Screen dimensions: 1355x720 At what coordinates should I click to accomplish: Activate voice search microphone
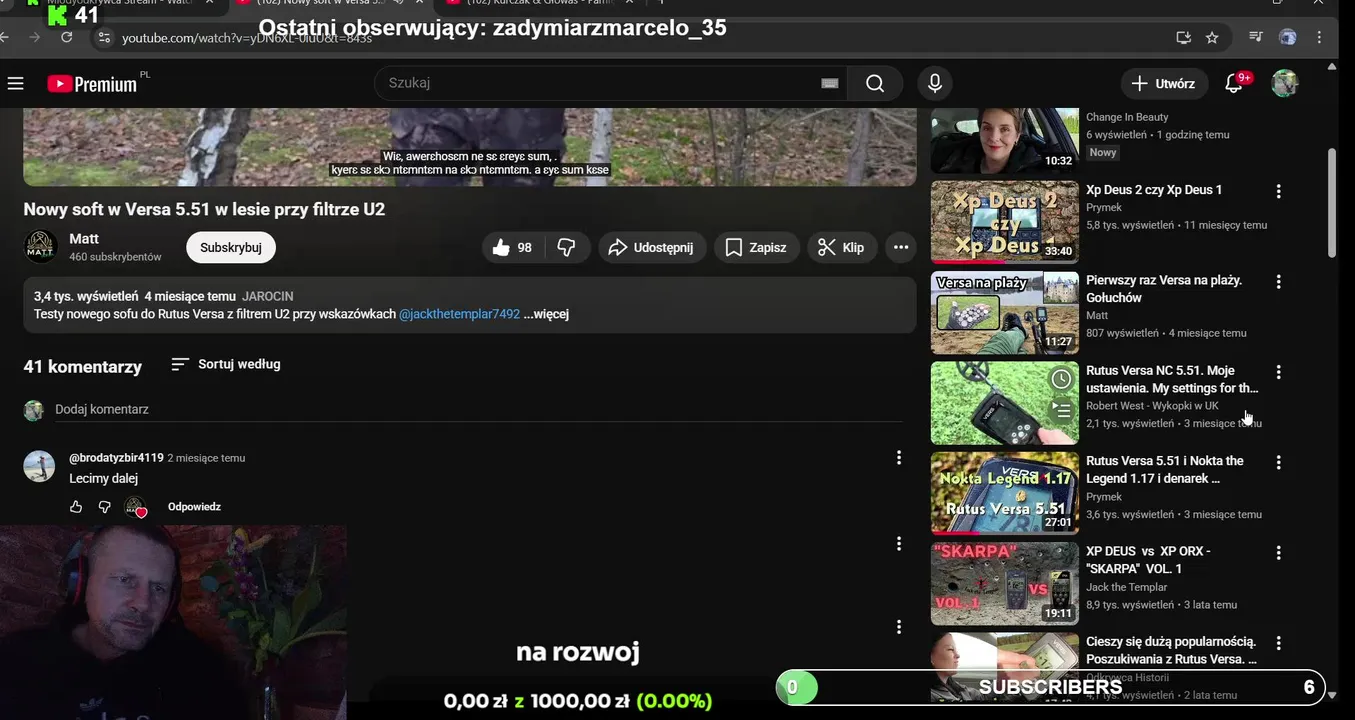[x=935, y=83]
